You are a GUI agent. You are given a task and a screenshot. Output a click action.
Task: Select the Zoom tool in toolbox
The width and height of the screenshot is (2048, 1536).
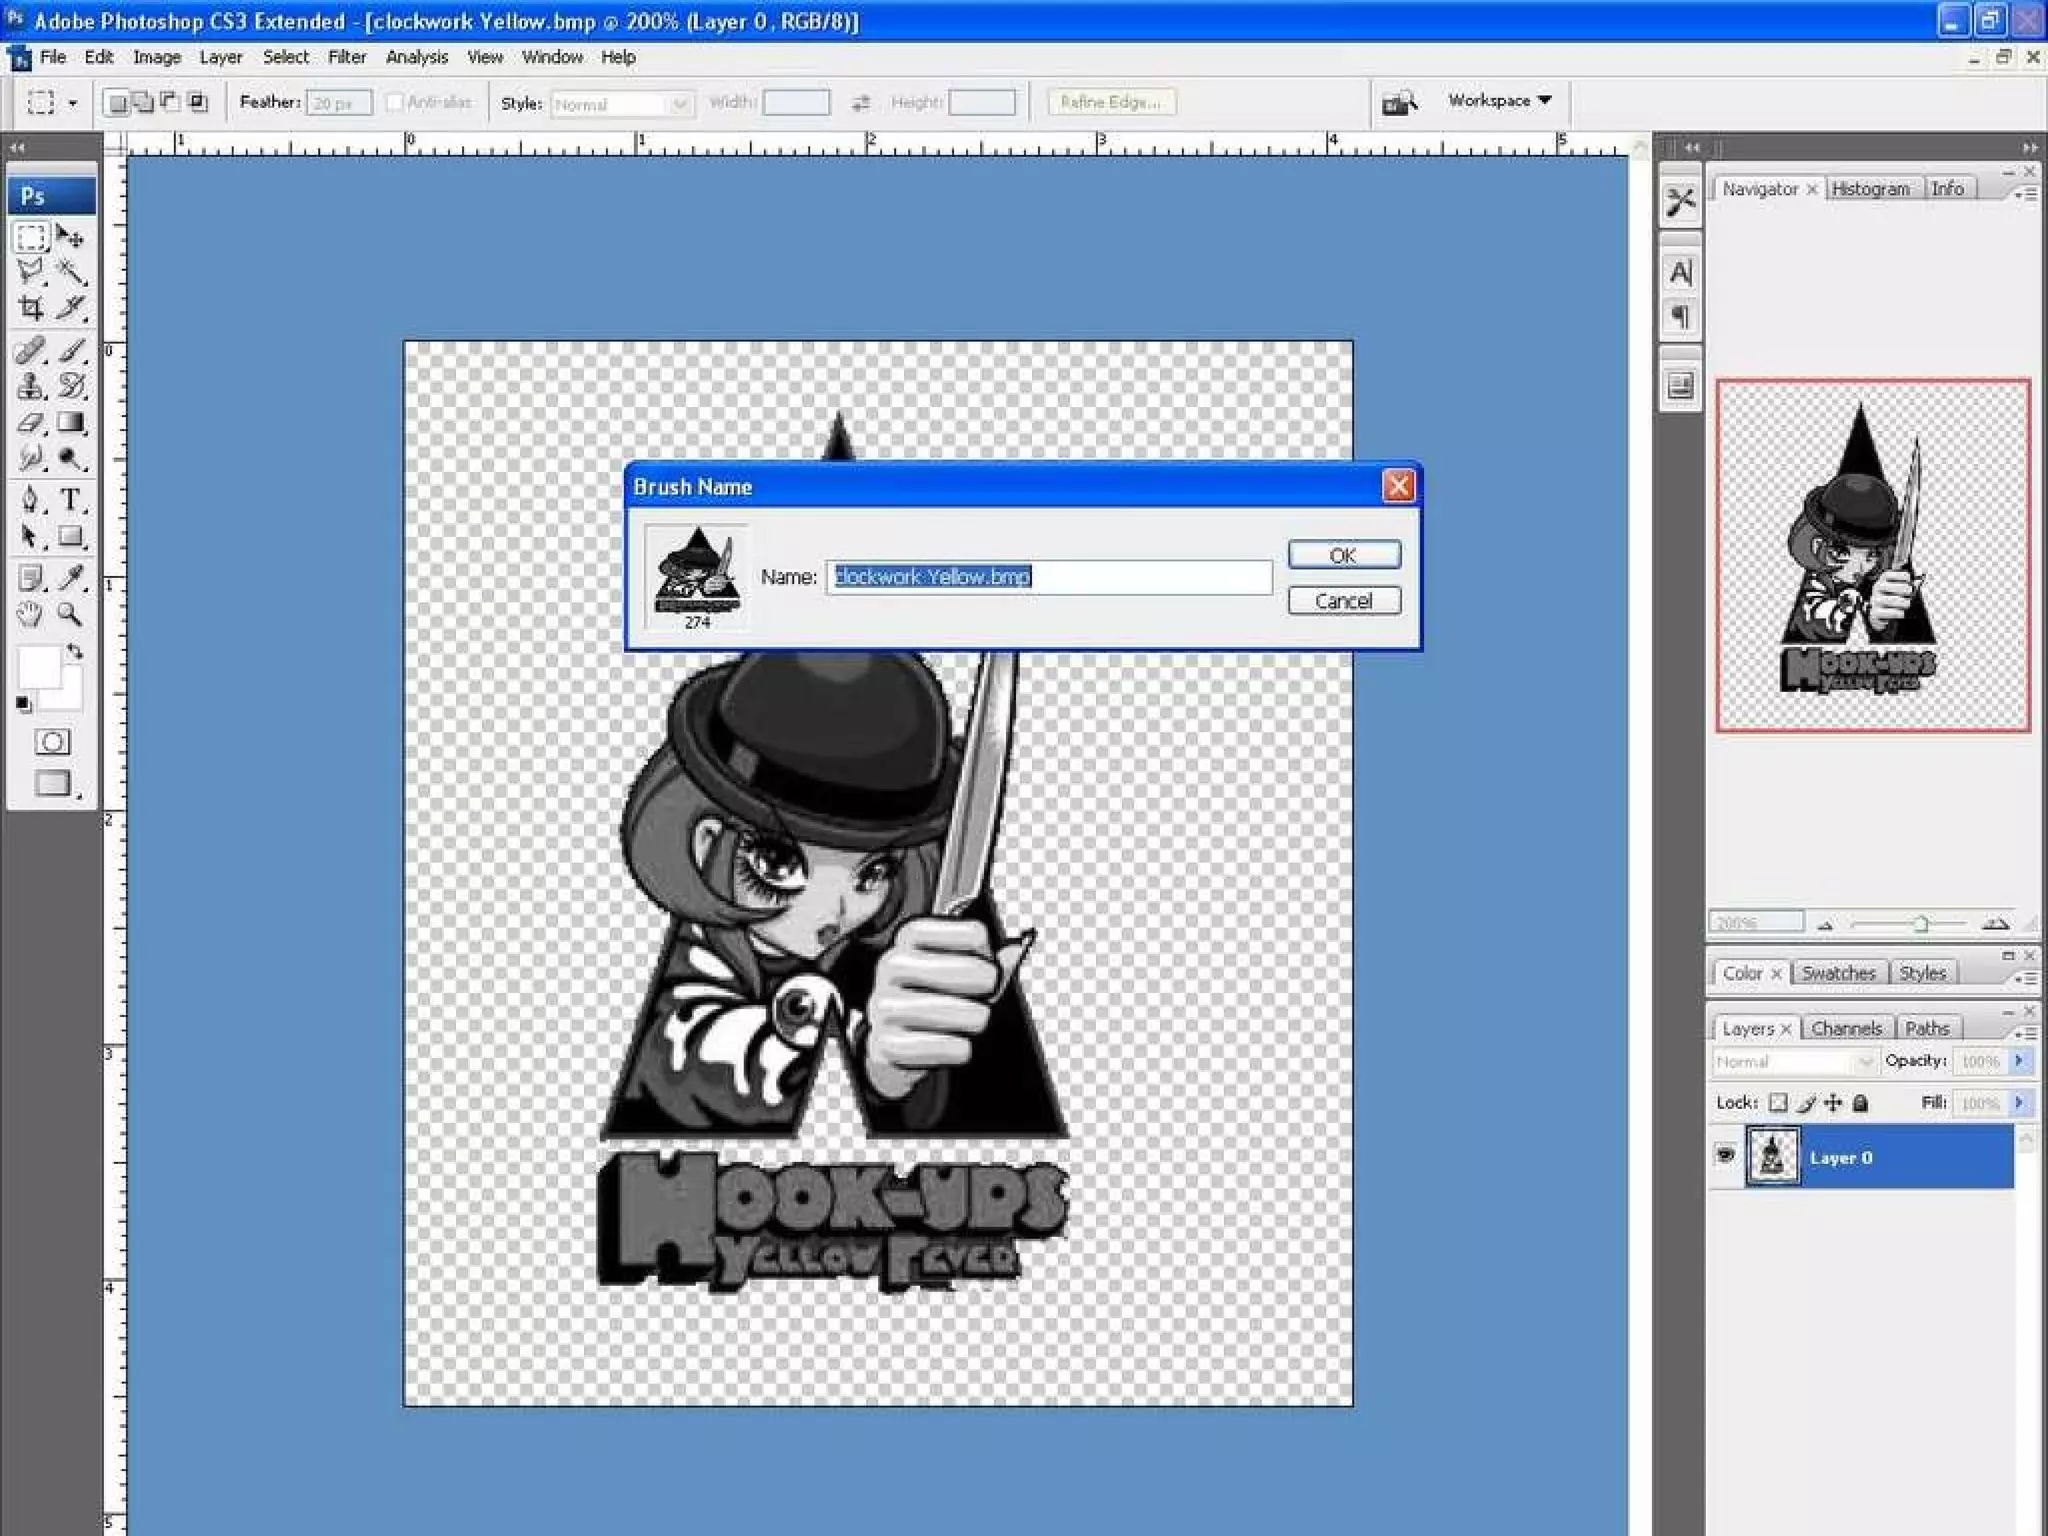click(x=70, y=614)
